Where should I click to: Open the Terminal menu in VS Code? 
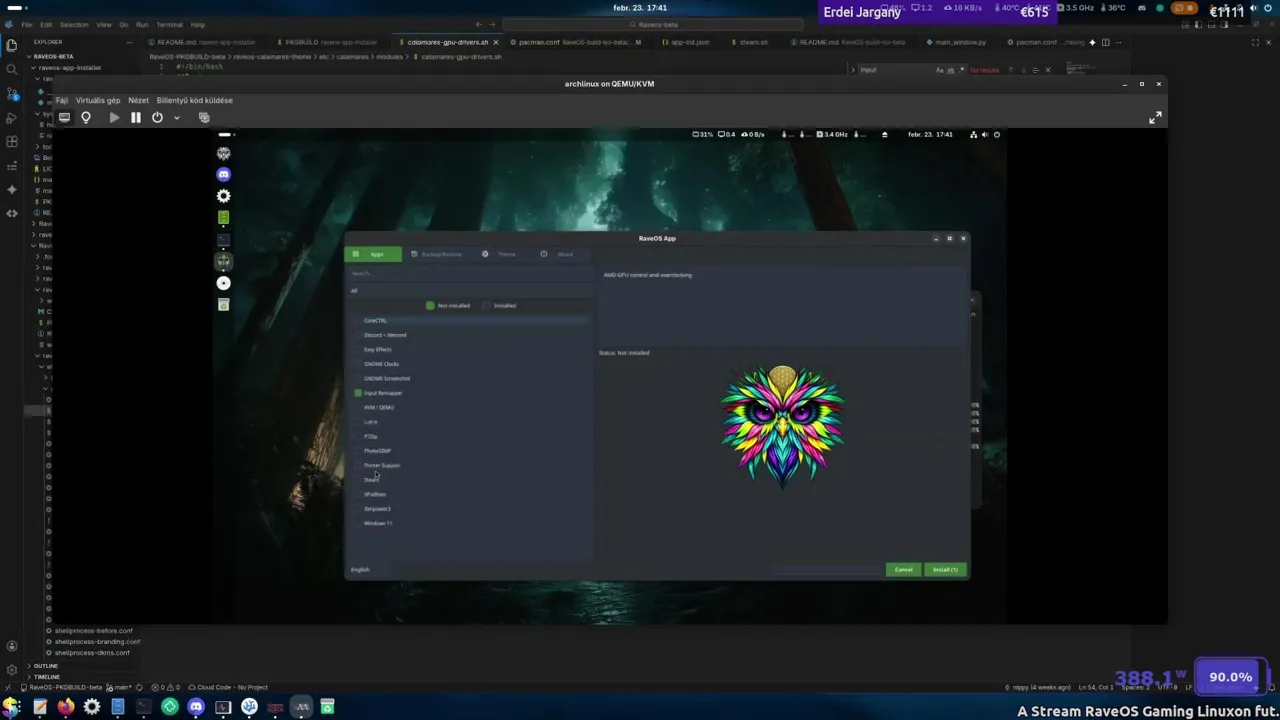169,24
